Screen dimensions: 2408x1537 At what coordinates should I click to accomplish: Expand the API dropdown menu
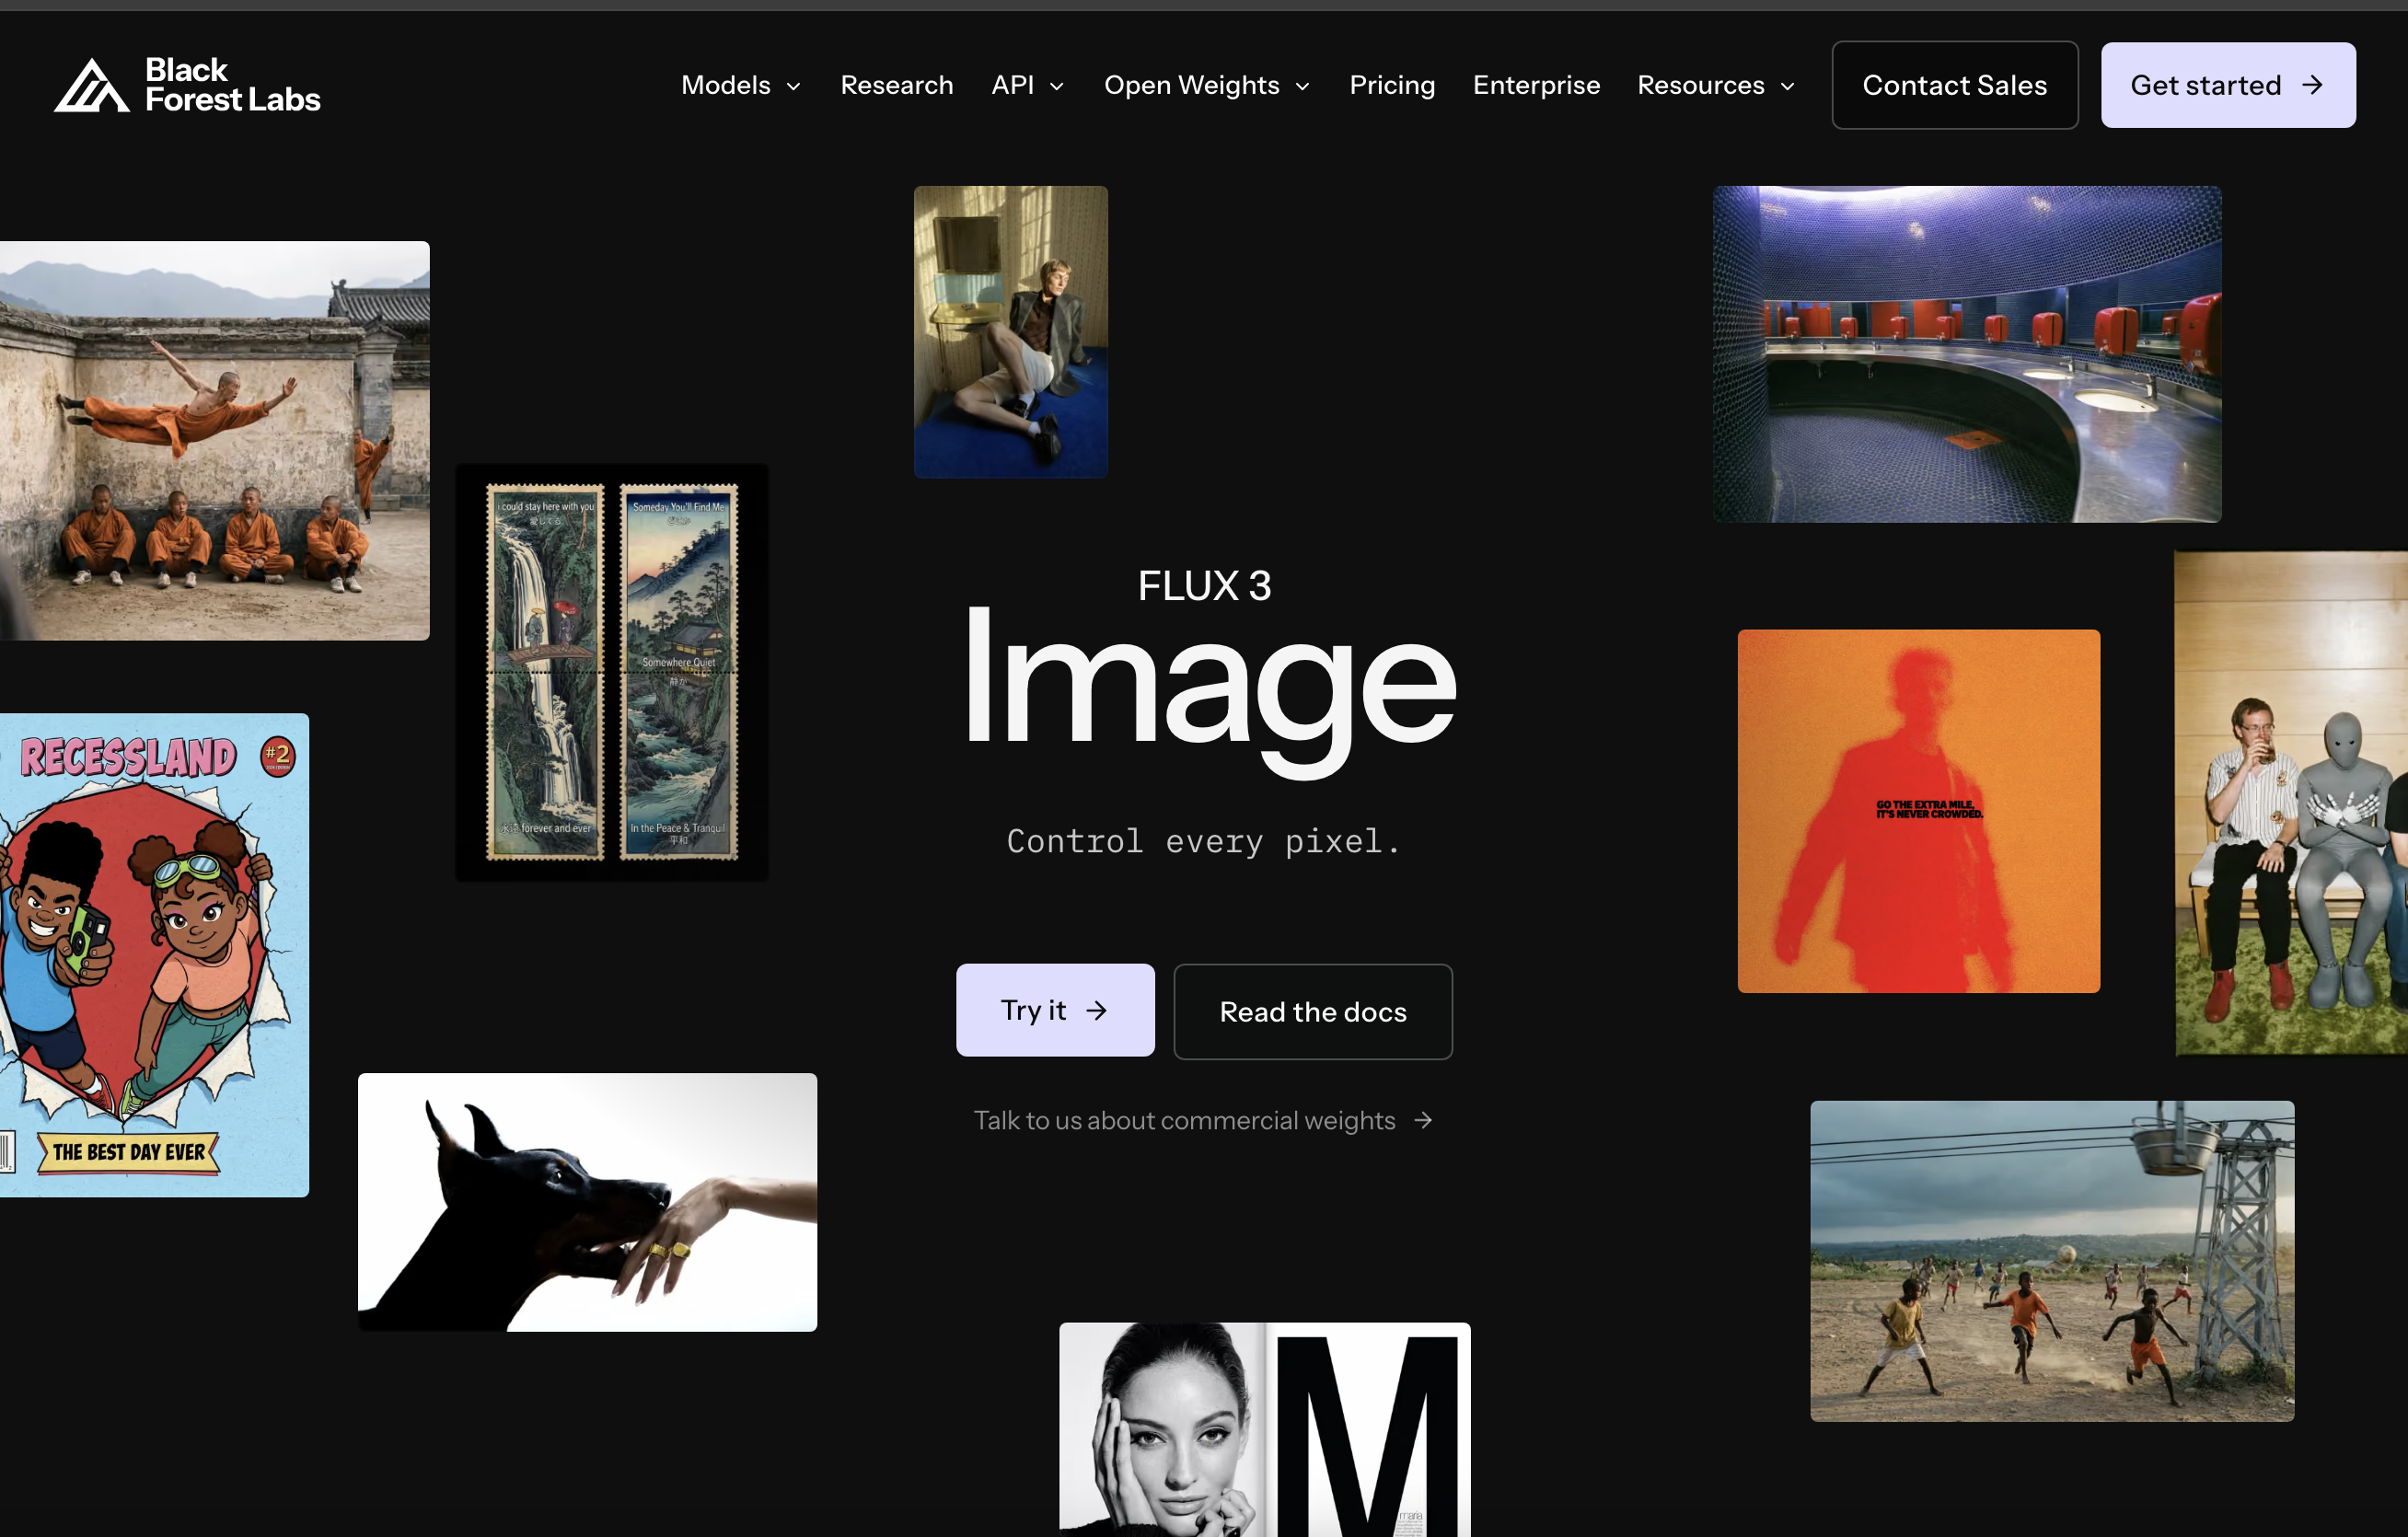pos(1027,85)
